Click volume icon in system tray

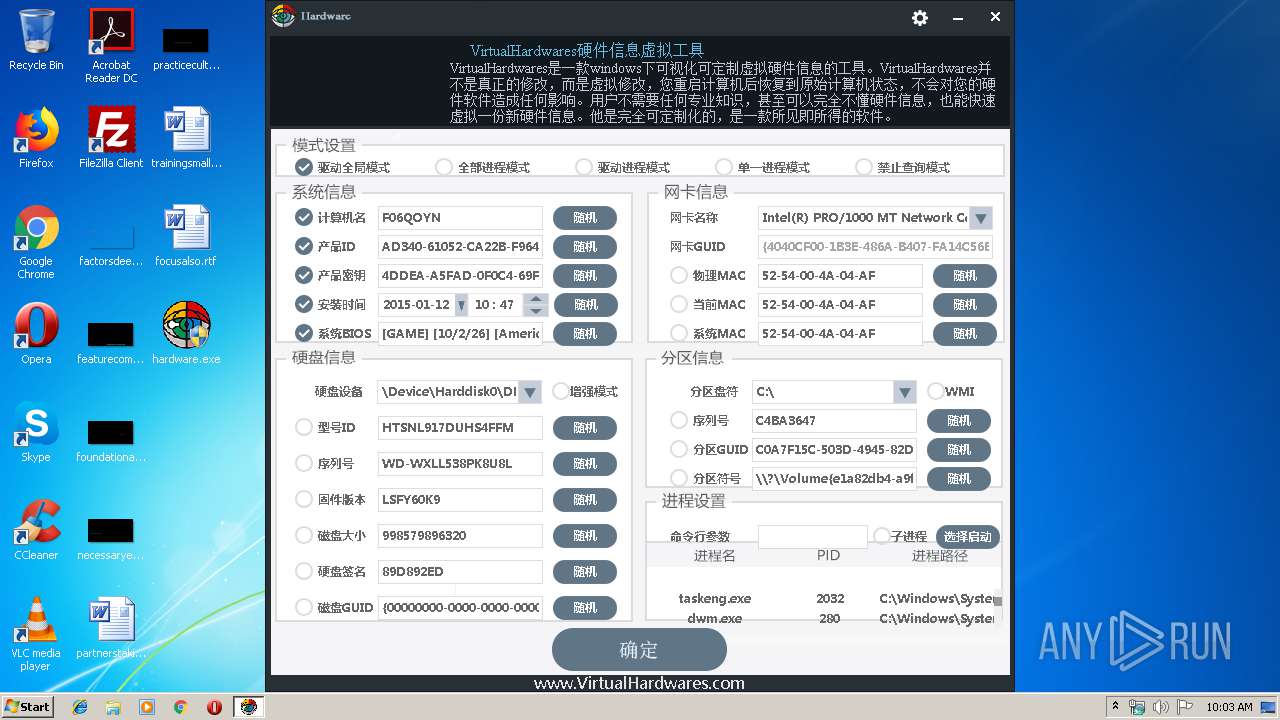pos(1160,707)
